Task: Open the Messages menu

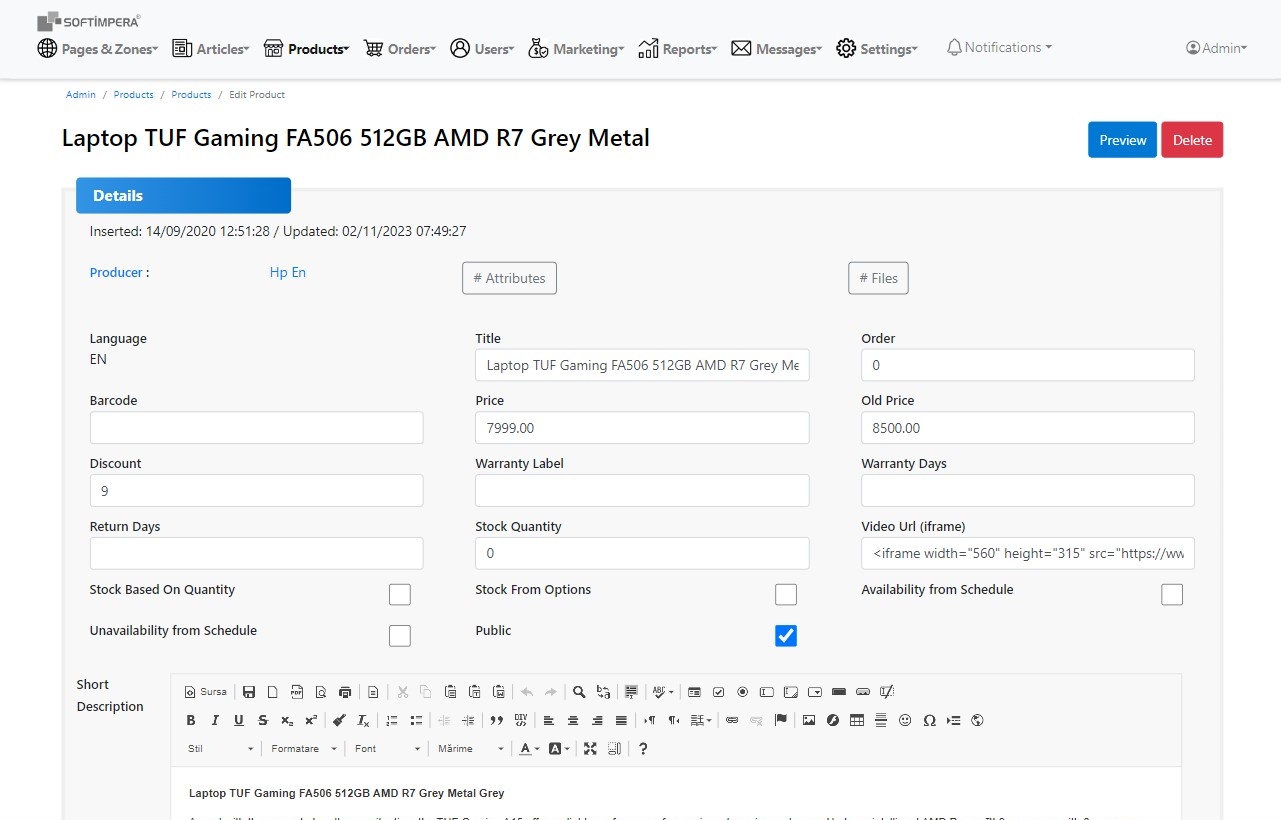Action: click(776, 48)
